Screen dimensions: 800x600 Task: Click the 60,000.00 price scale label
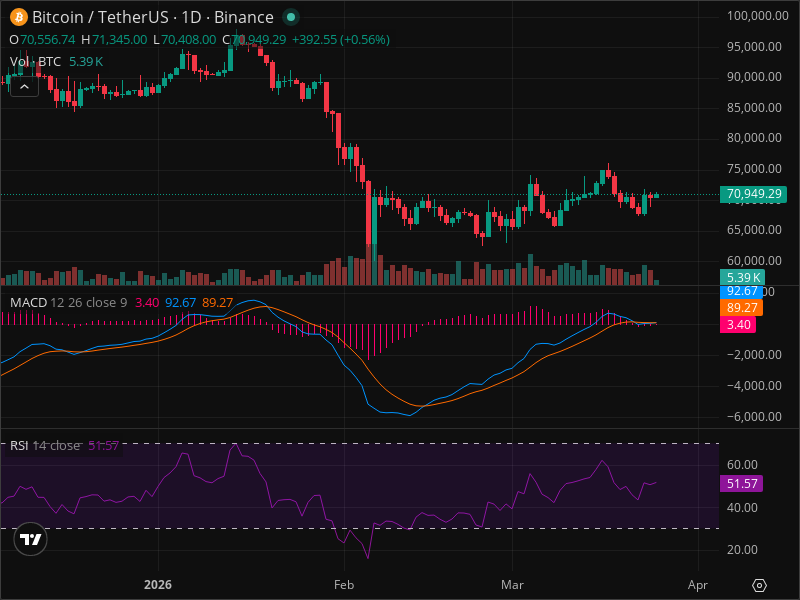coord(754,261)
